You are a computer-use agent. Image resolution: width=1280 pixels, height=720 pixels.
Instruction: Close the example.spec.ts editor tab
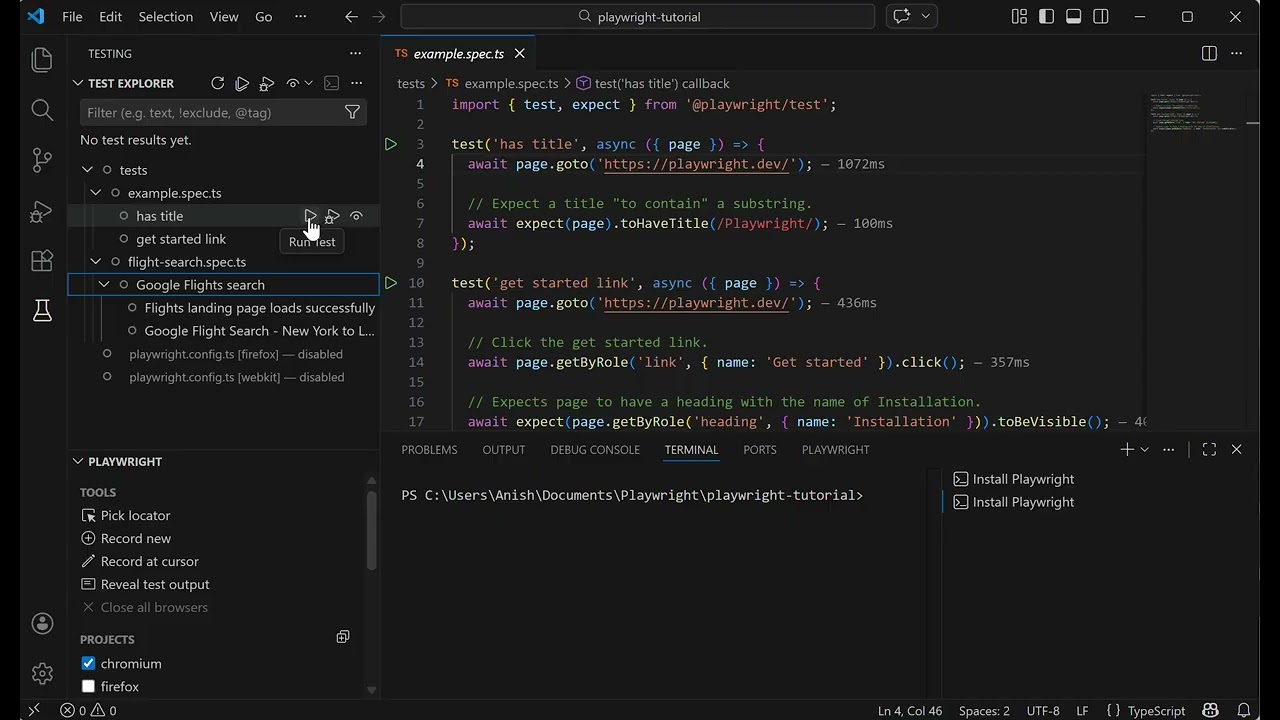[x=519, y=54]
